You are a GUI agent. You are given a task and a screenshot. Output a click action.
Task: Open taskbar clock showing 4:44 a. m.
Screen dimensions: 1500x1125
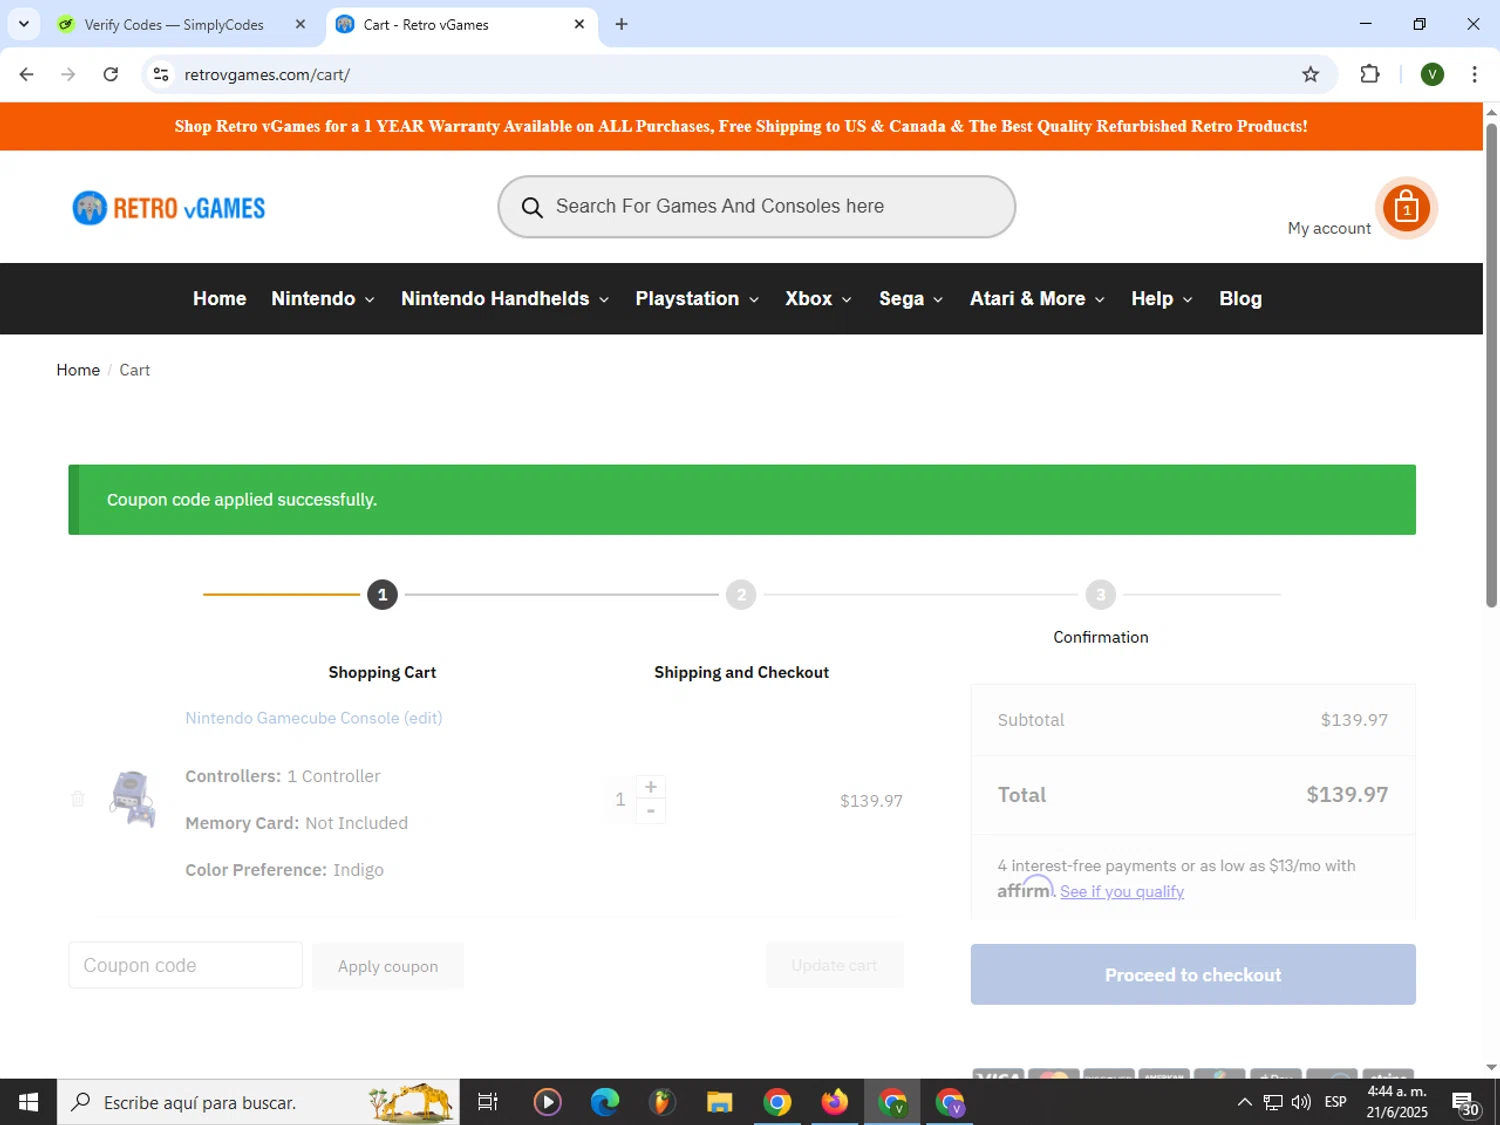click(x=1397, y=1102)
